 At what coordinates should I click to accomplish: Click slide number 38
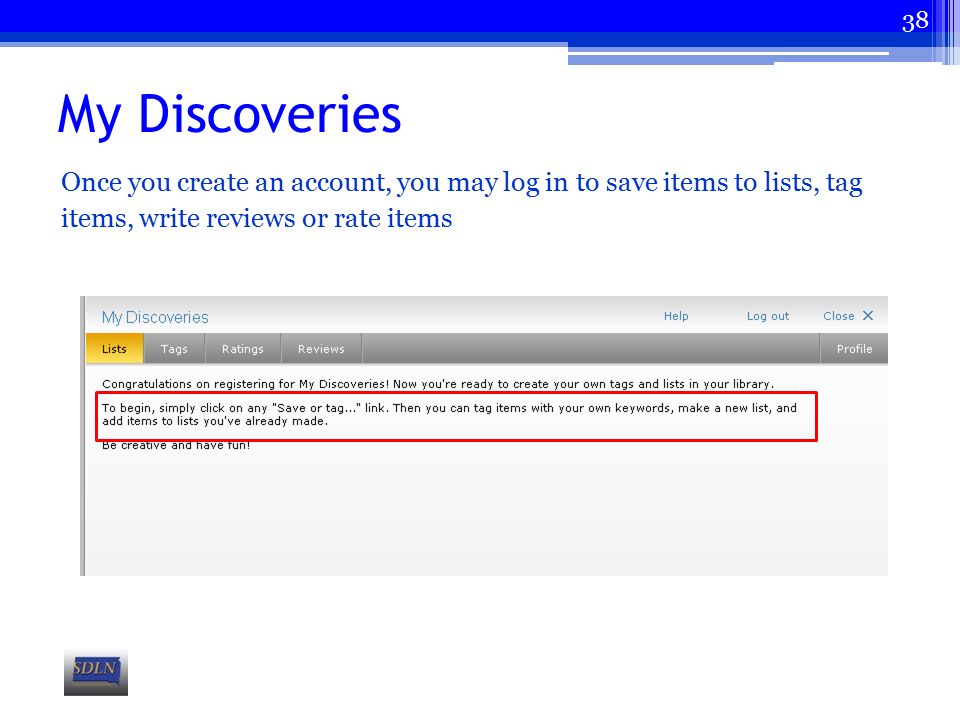click(x=915, y=21)
